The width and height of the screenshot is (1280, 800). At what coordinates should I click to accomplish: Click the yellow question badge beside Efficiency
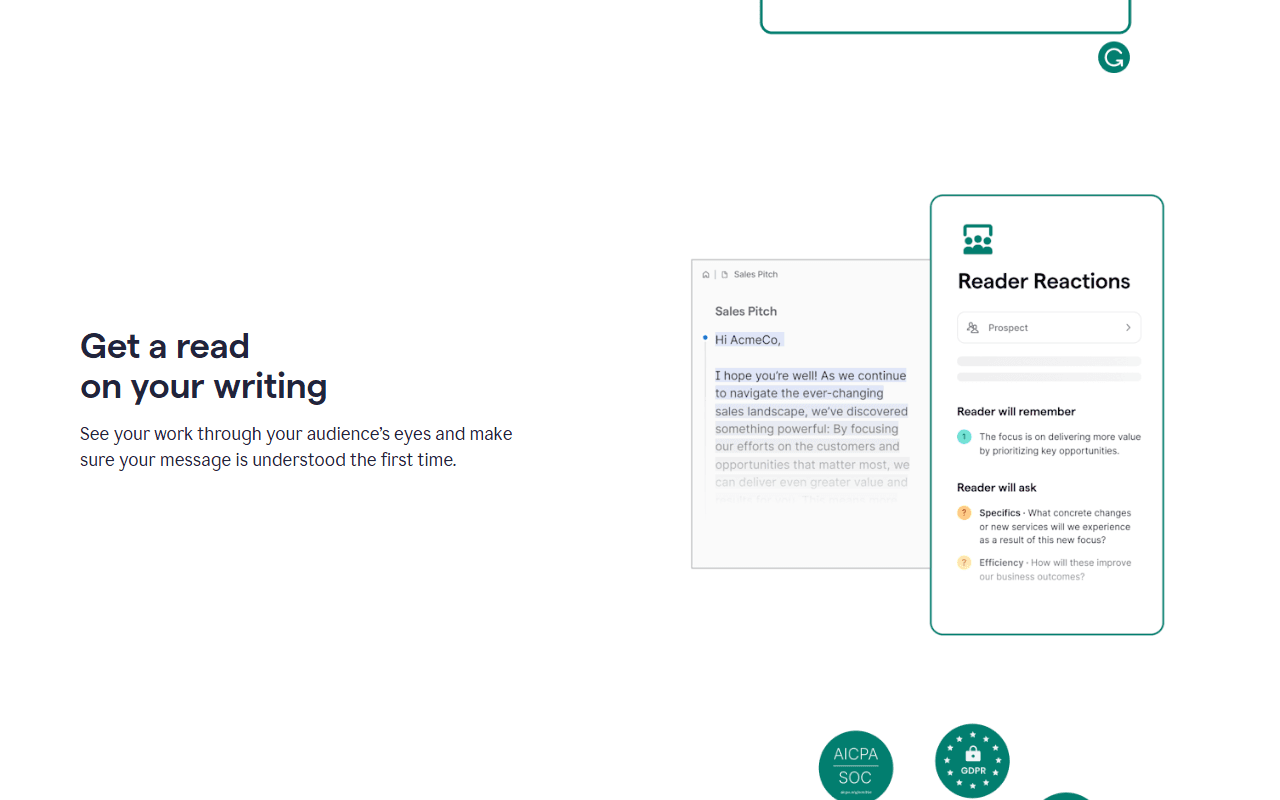click(964, 563)
